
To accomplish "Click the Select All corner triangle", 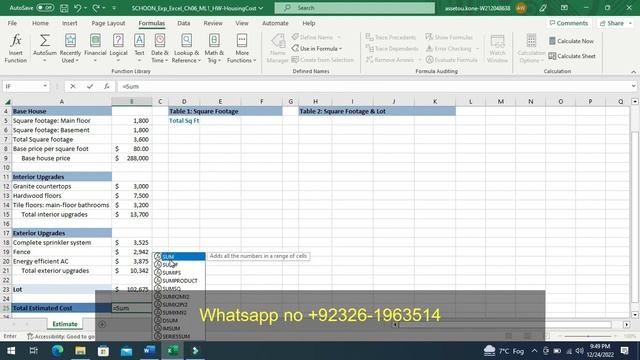I will [7, 102].
